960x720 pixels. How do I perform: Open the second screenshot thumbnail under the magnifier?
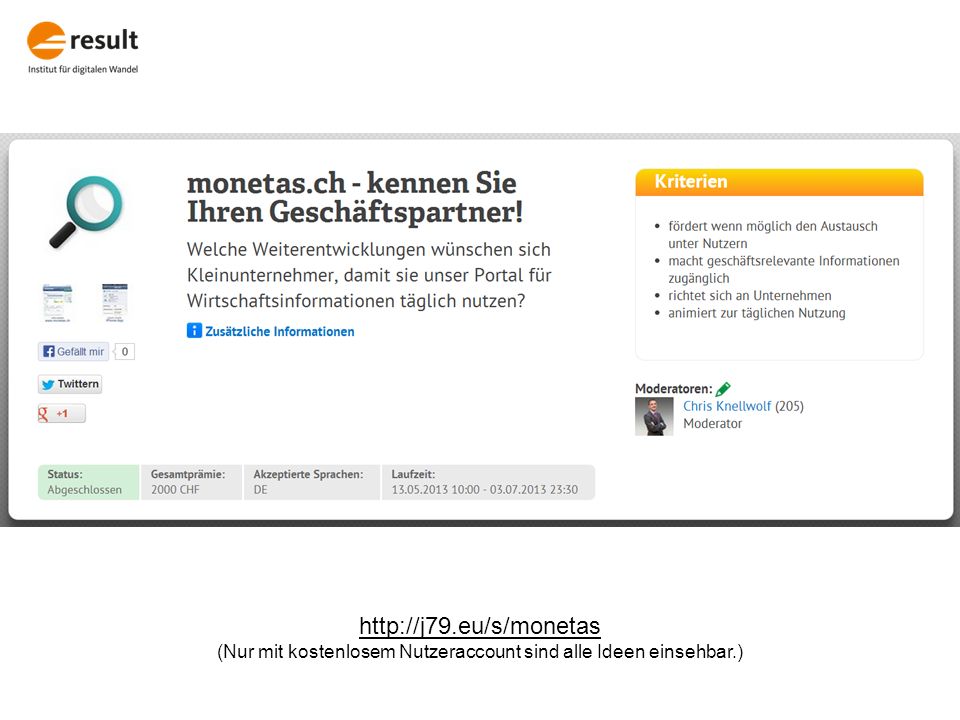(114, 302)
